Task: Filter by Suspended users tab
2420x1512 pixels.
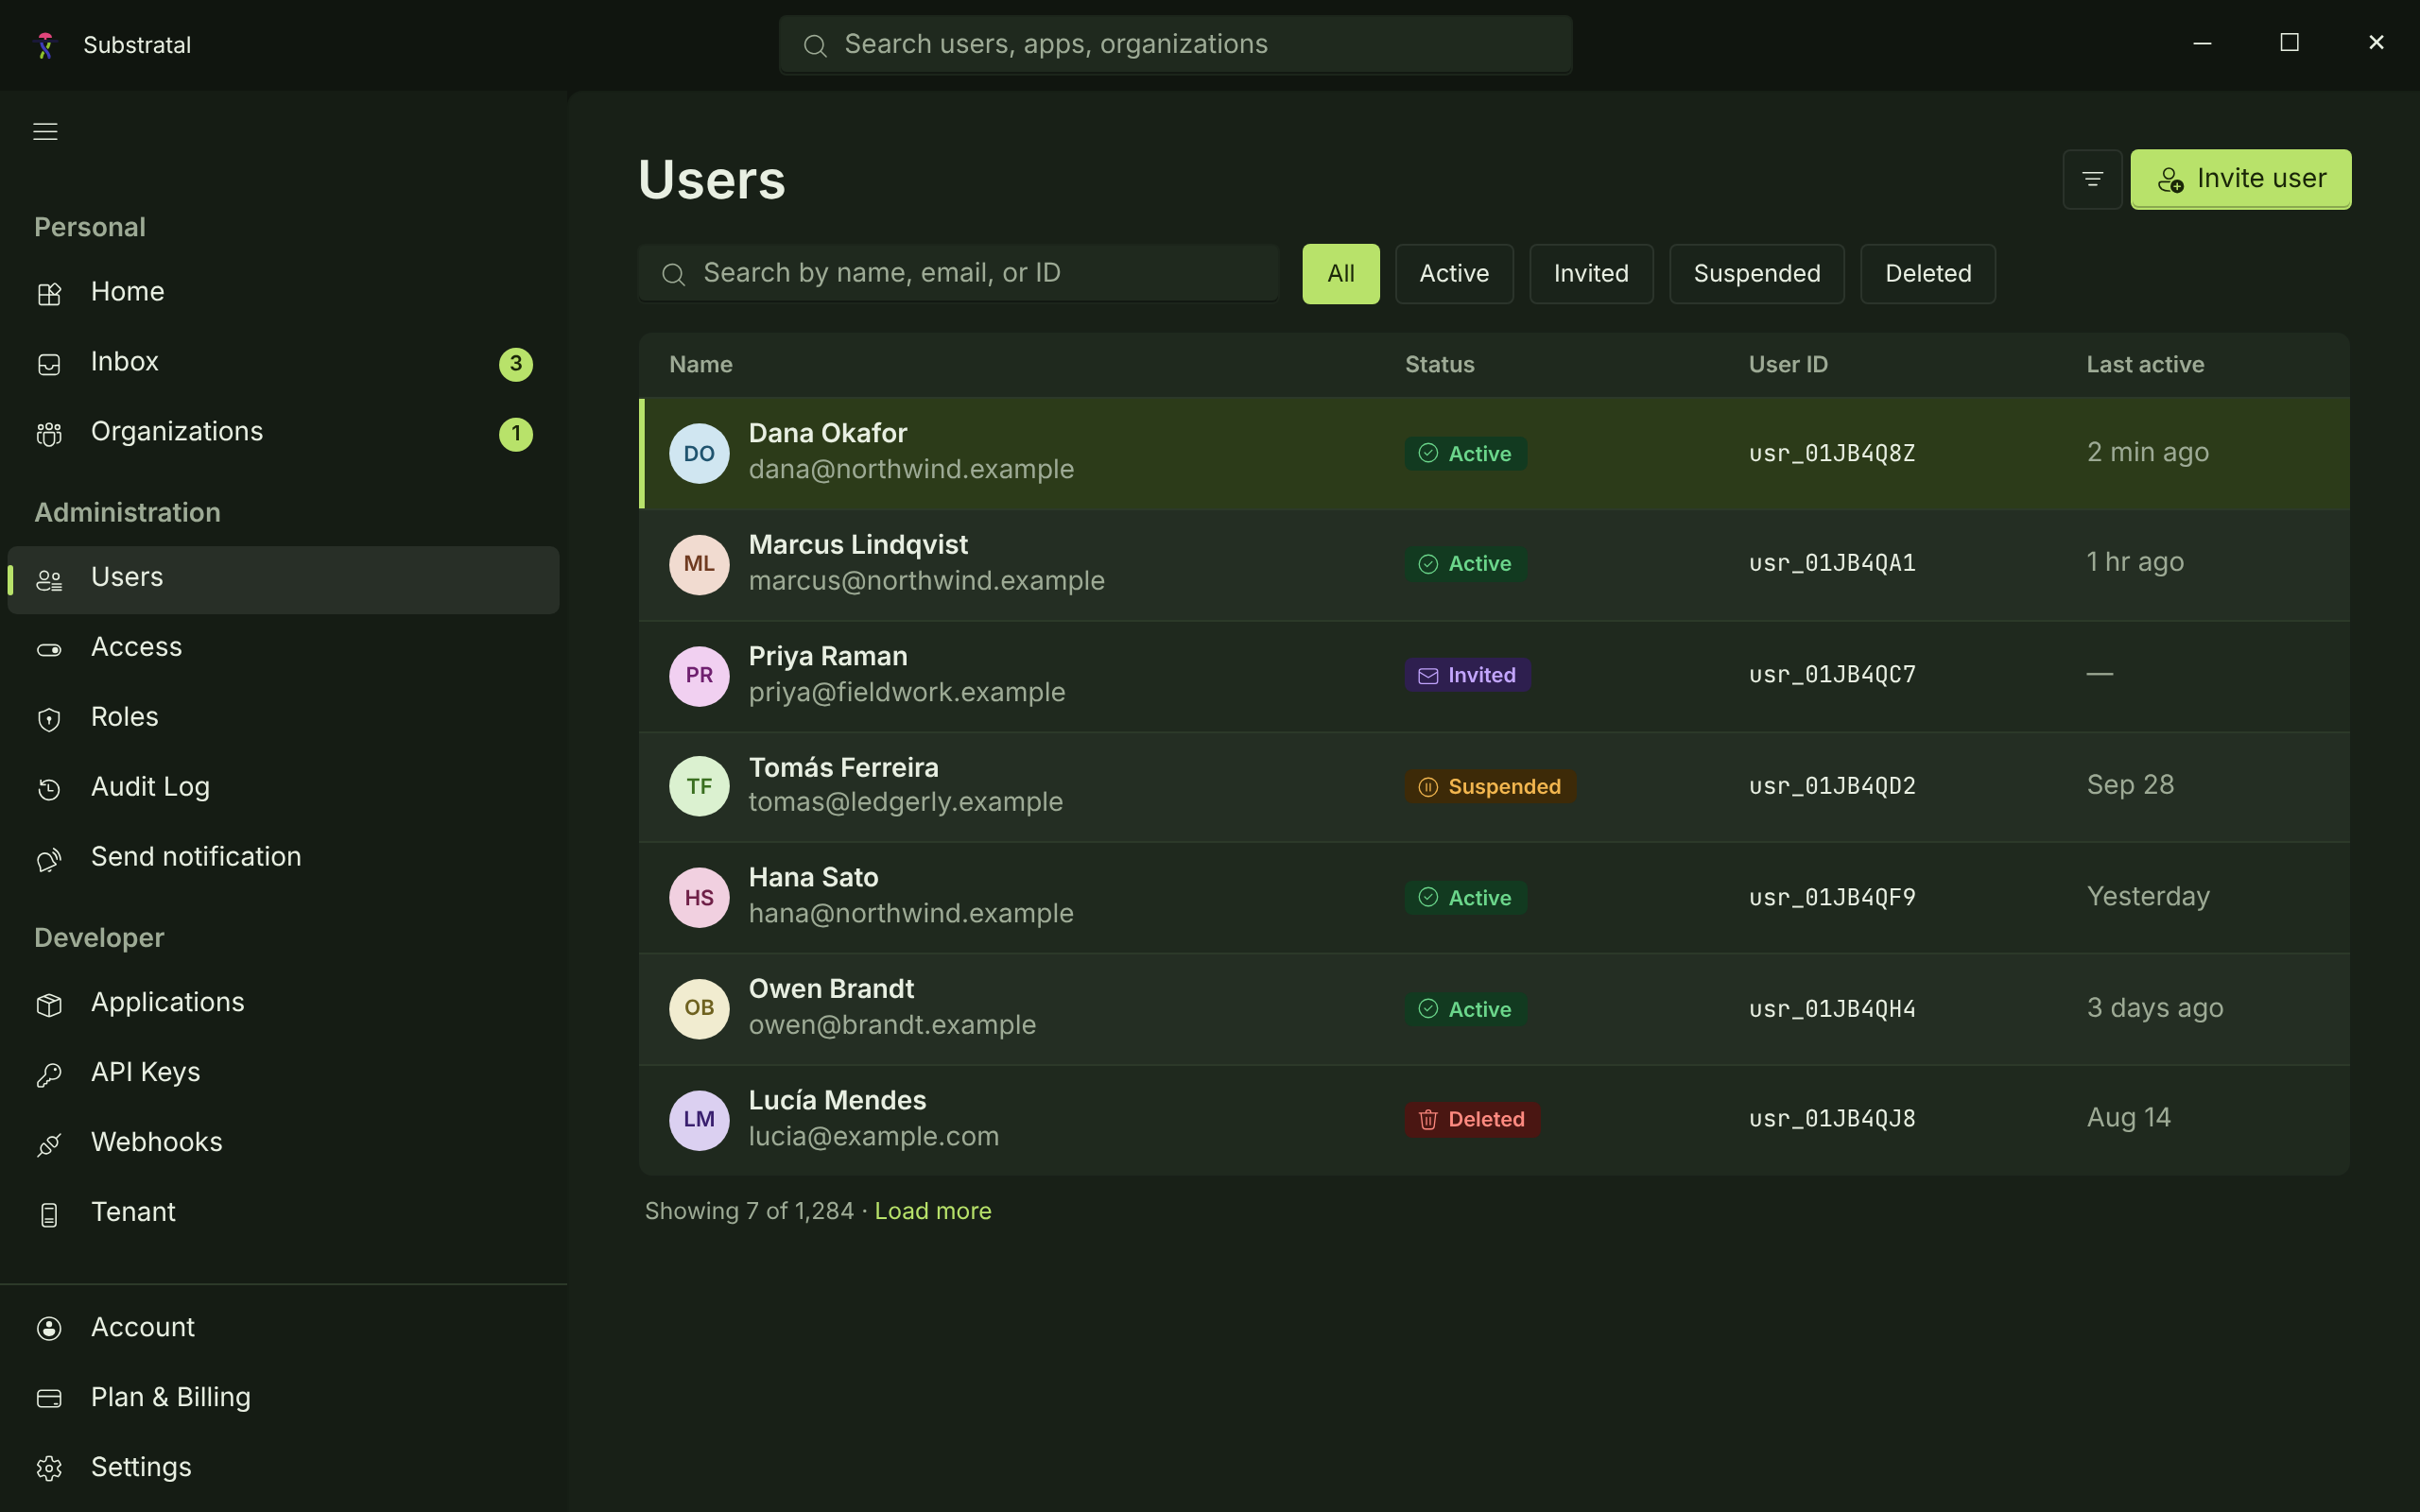Action: tap(1757, 274)
